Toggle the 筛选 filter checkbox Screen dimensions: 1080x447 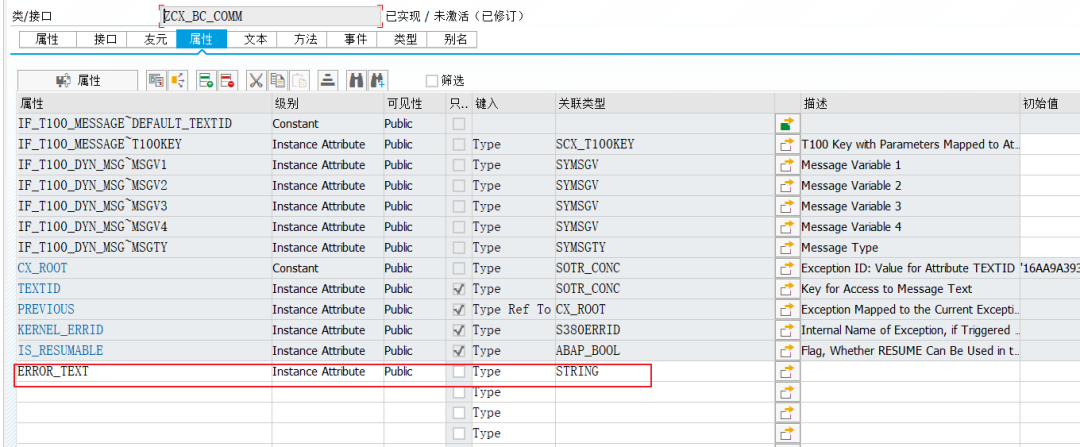pyautogui.click(x=432, y=81)
